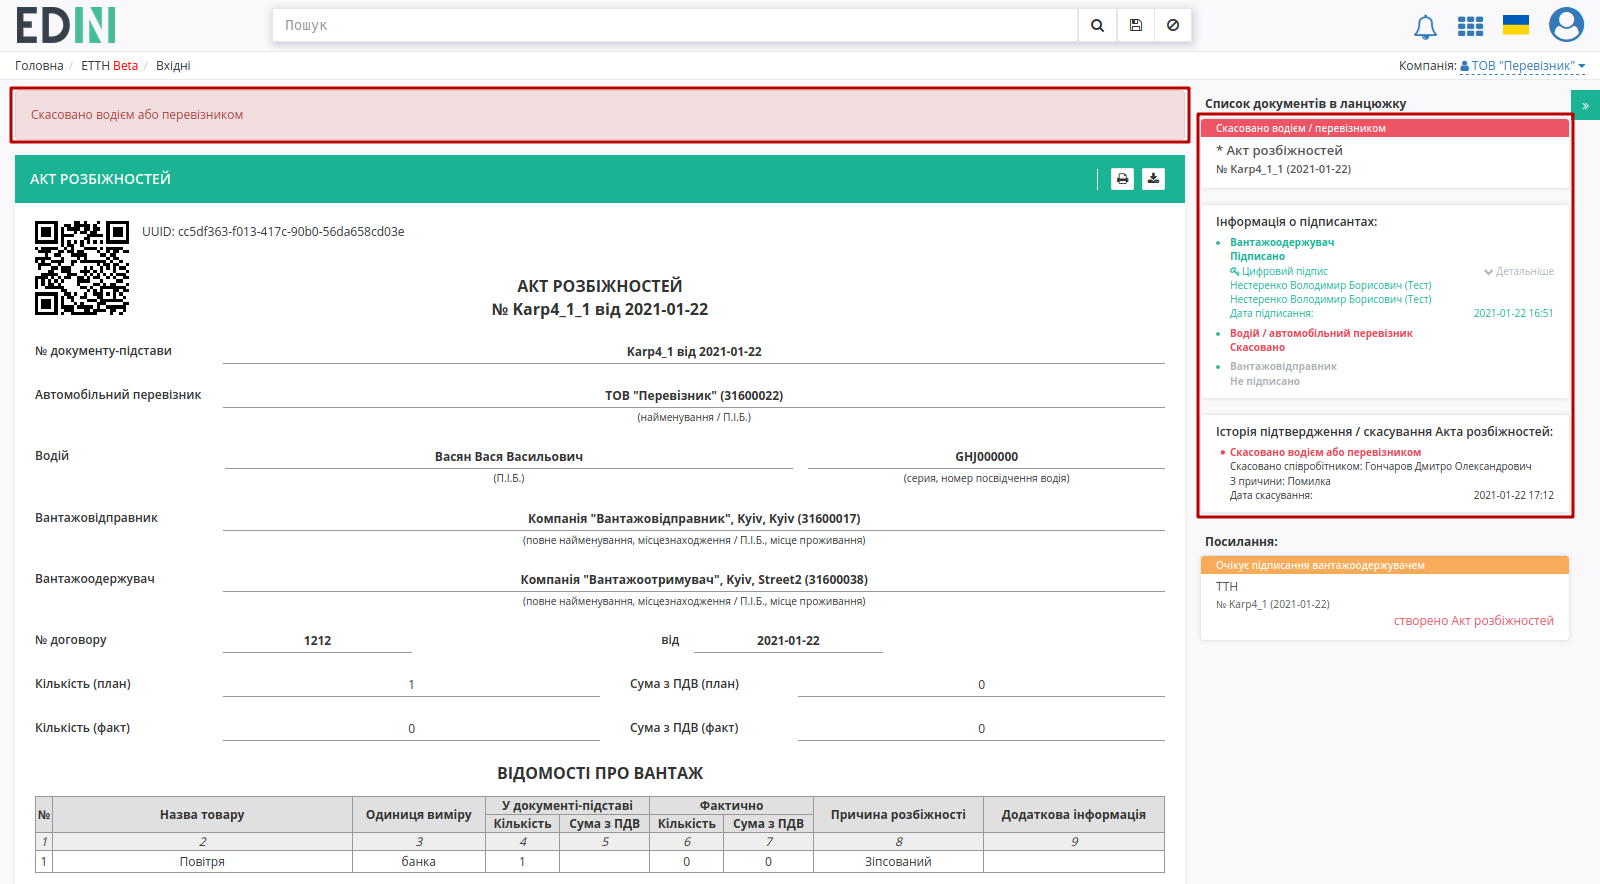Viewport: 1600px width, 884px height.
Task: Click the QR code image
Action: pyautogui.click(x=82, y=268)
